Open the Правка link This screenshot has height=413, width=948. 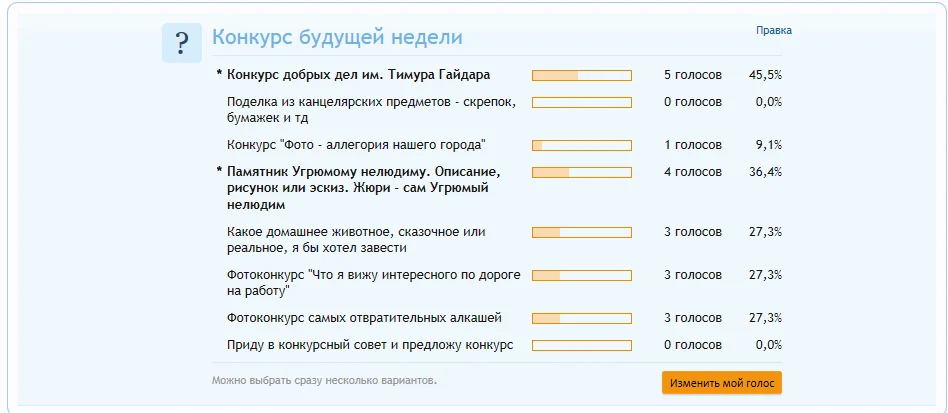774,30
